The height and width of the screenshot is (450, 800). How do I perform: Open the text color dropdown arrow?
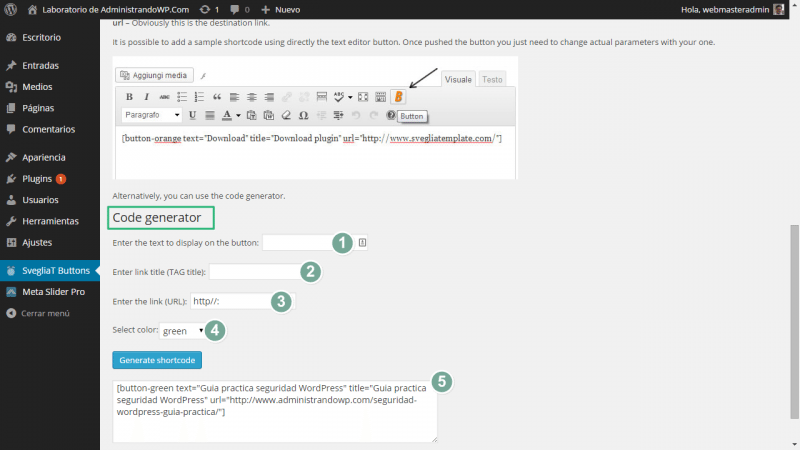click(238, 116)
